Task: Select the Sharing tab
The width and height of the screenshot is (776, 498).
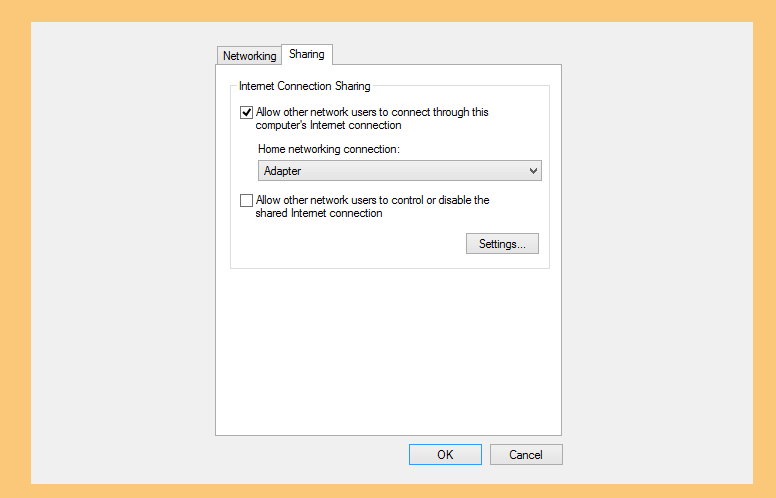Action: 307,54
